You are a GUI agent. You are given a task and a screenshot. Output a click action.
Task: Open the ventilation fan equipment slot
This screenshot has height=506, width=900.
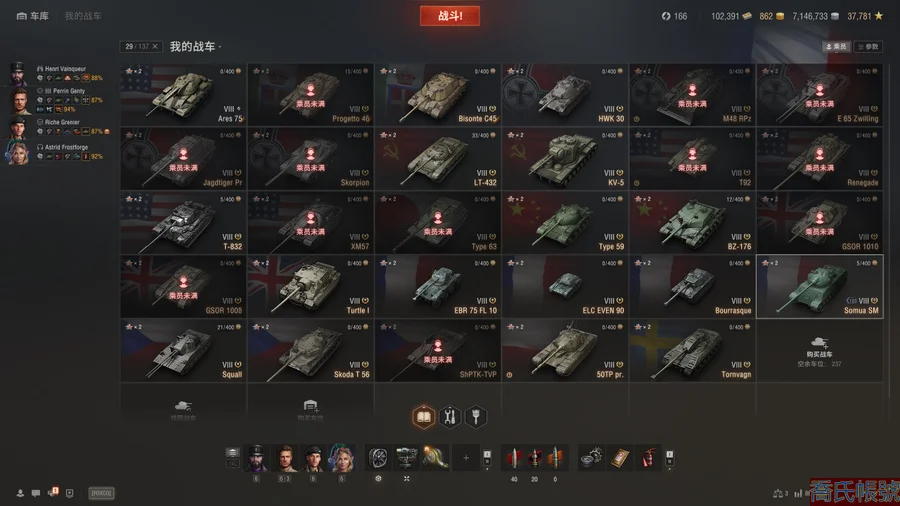pyautogui.click(x=378, y=457)
